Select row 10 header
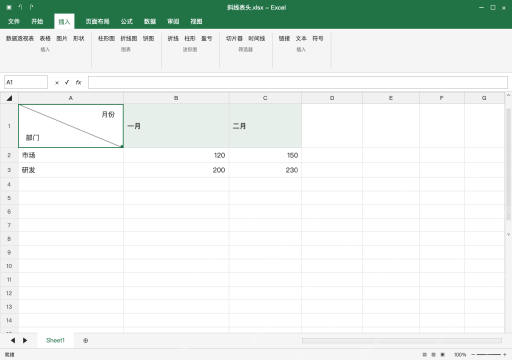Screen dimensions: 512x360 [x=9, y=266]
